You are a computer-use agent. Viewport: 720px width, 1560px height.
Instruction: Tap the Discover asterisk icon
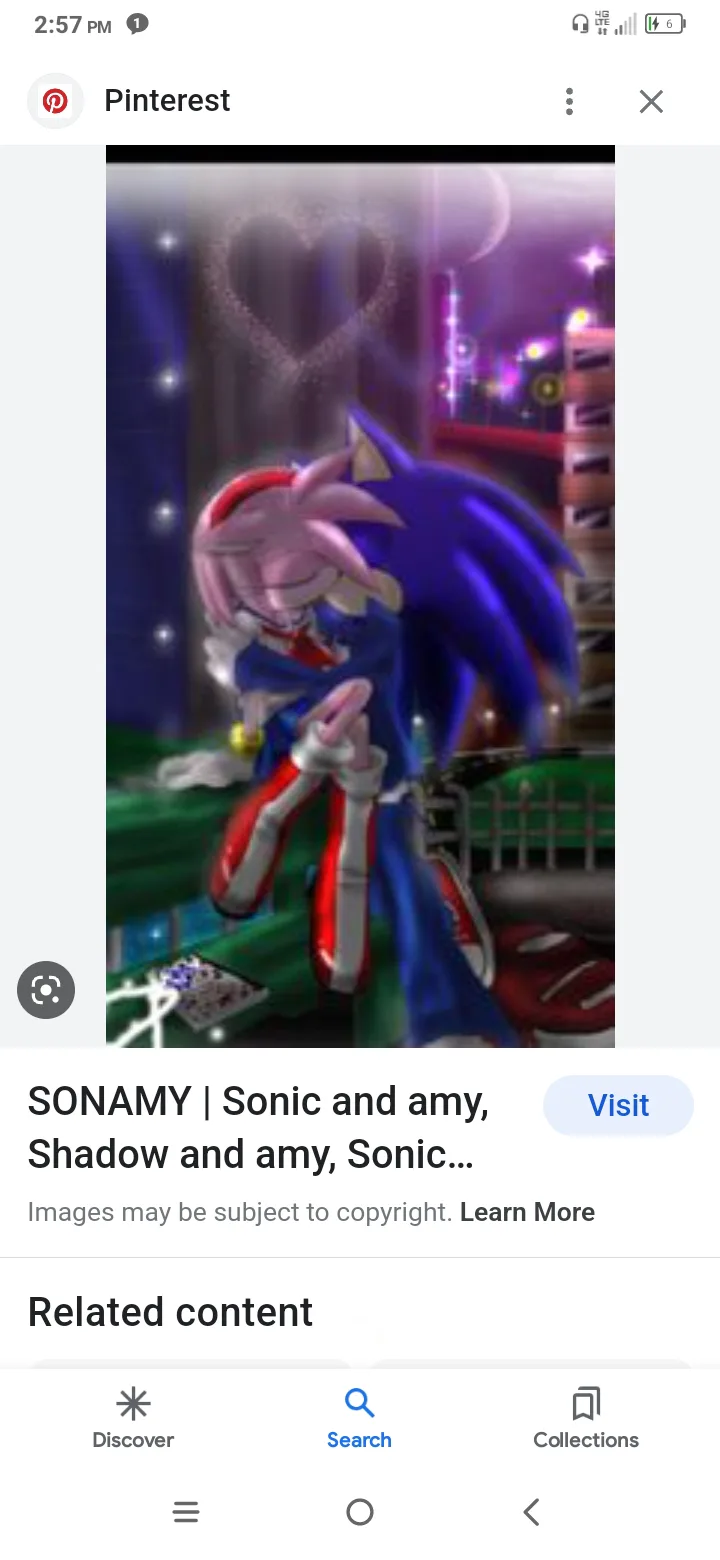(133, 1404)
